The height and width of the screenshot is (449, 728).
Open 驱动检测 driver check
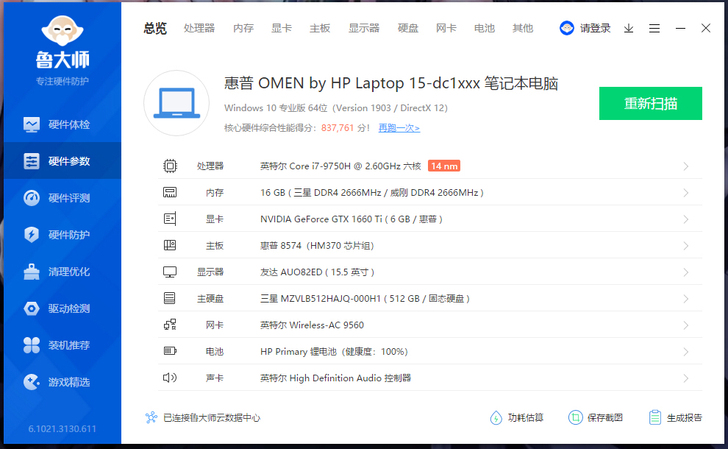(62, 308)
